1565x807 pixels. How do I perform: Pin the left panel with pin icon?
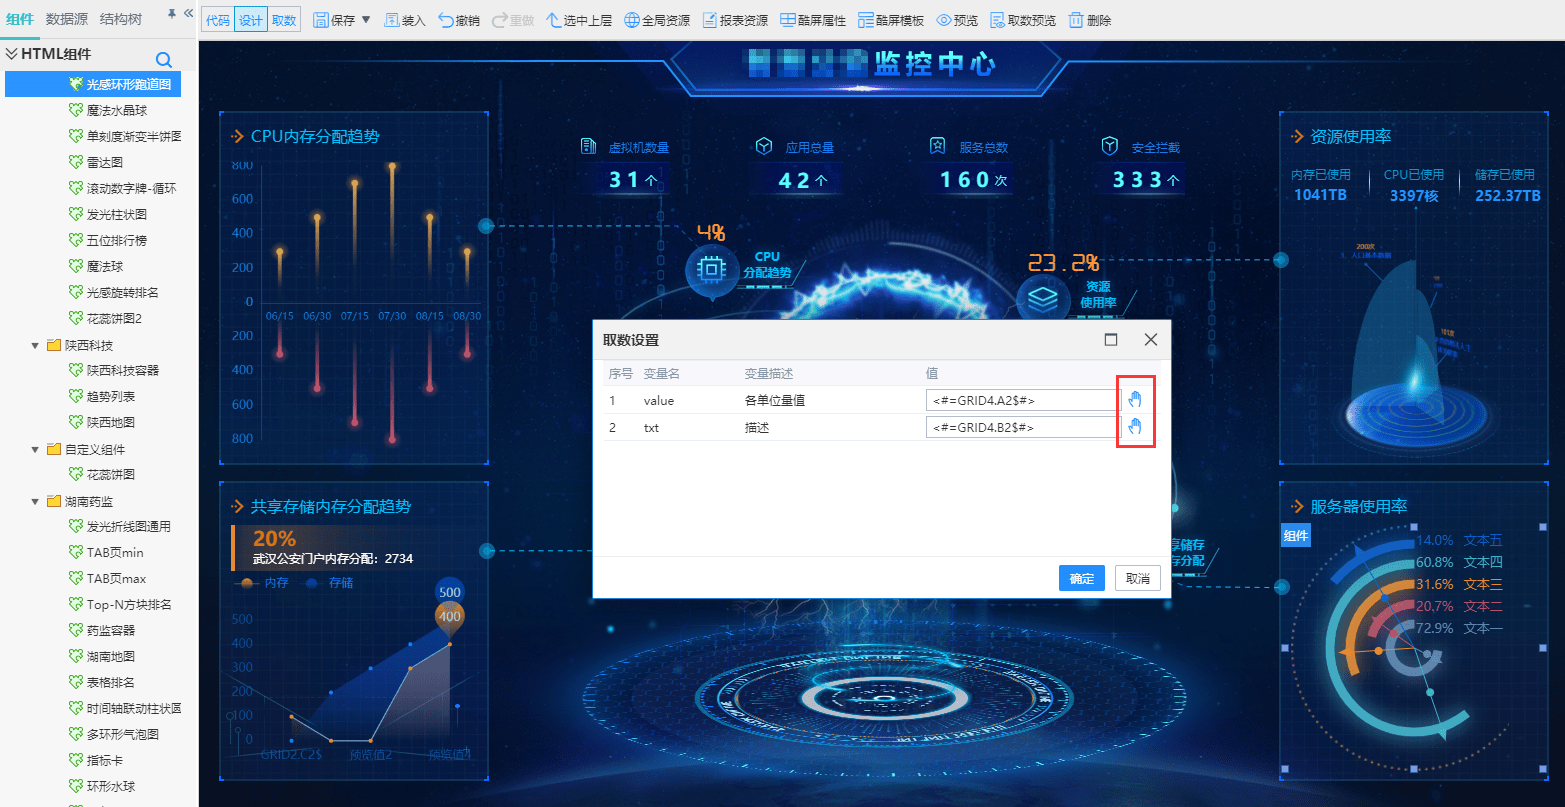click(x=171, y=14)
